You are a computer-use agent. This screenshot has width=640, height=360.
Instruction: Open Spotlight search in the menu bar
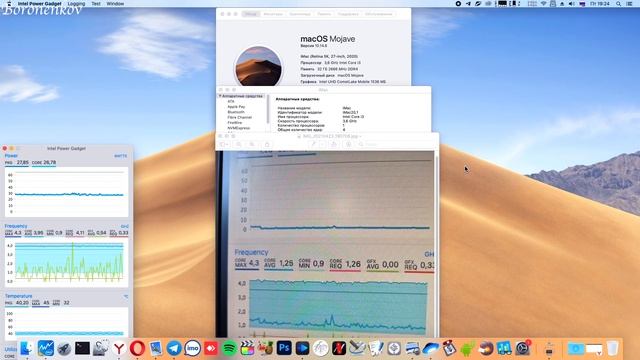coord(619,4)
